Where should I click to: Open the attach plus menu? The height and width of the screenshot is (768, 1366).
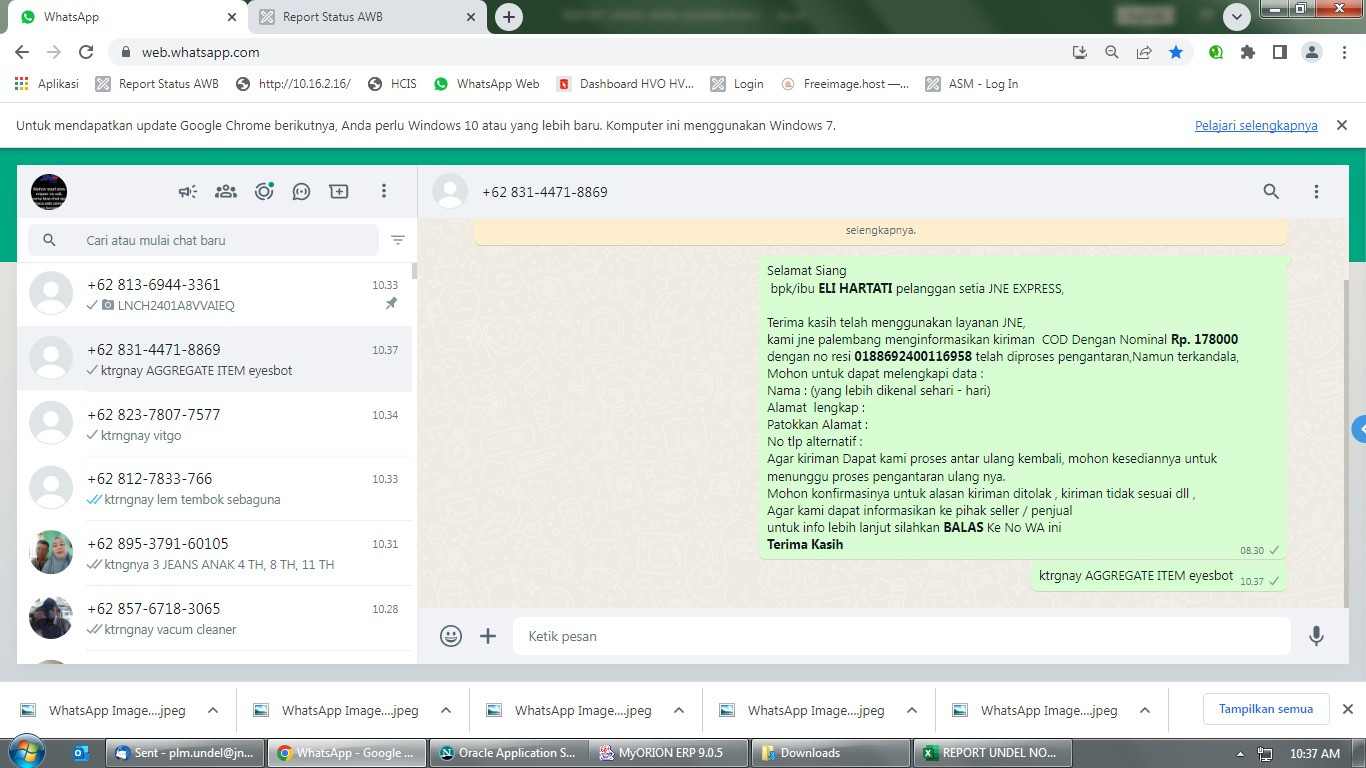tap(488, 636)
